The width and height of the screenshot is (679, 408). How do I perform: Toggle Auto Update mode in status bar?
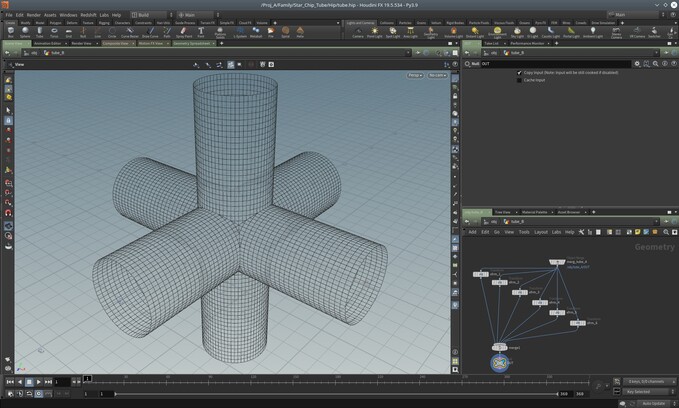pyautogui.click(x=653, y=403)
